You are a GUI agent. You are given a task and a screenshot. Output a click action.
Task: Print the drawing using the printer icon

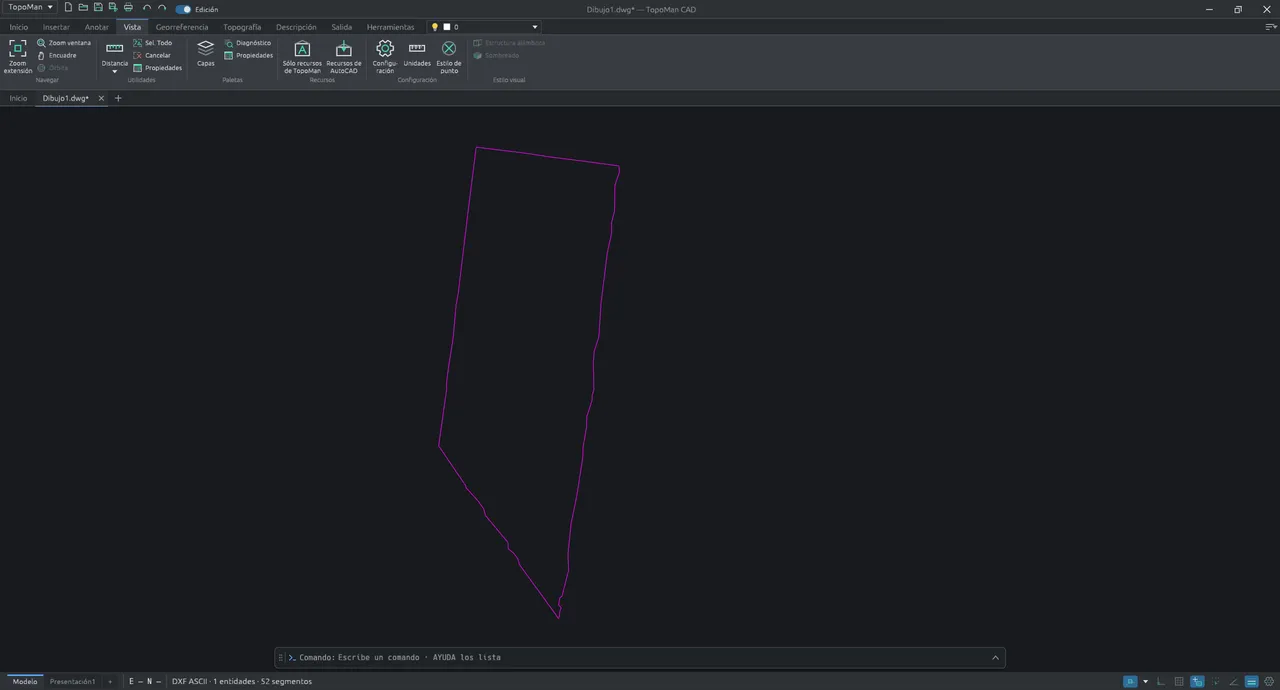click(128, 8)
